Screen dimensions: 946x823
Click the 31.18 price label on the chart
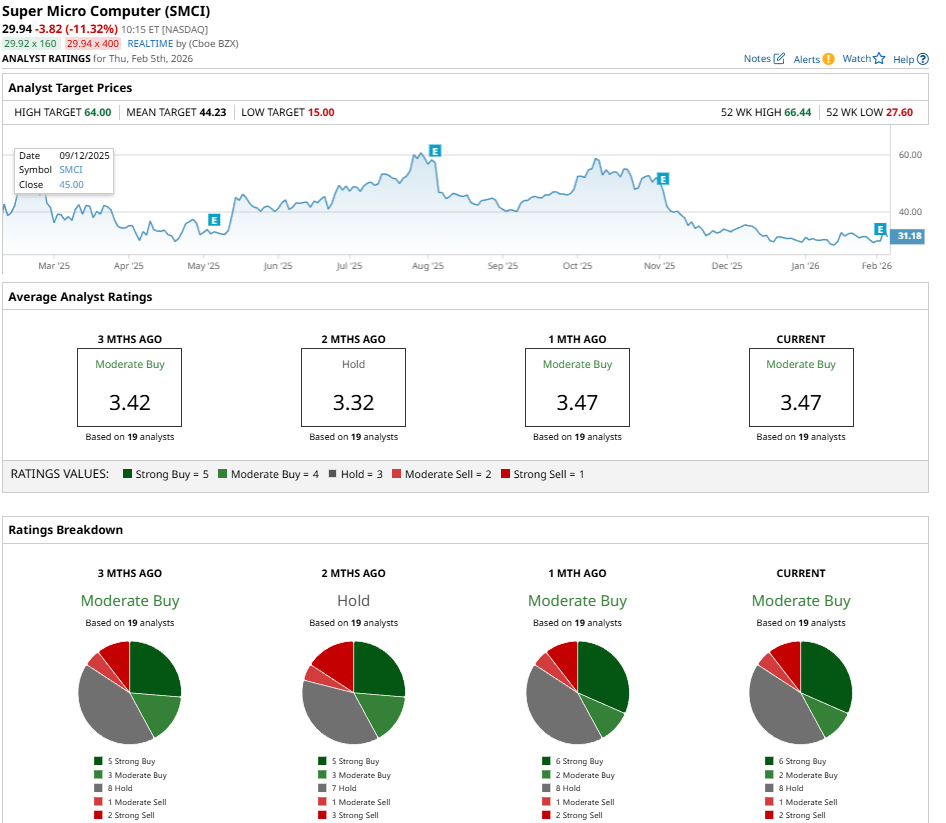909,236
